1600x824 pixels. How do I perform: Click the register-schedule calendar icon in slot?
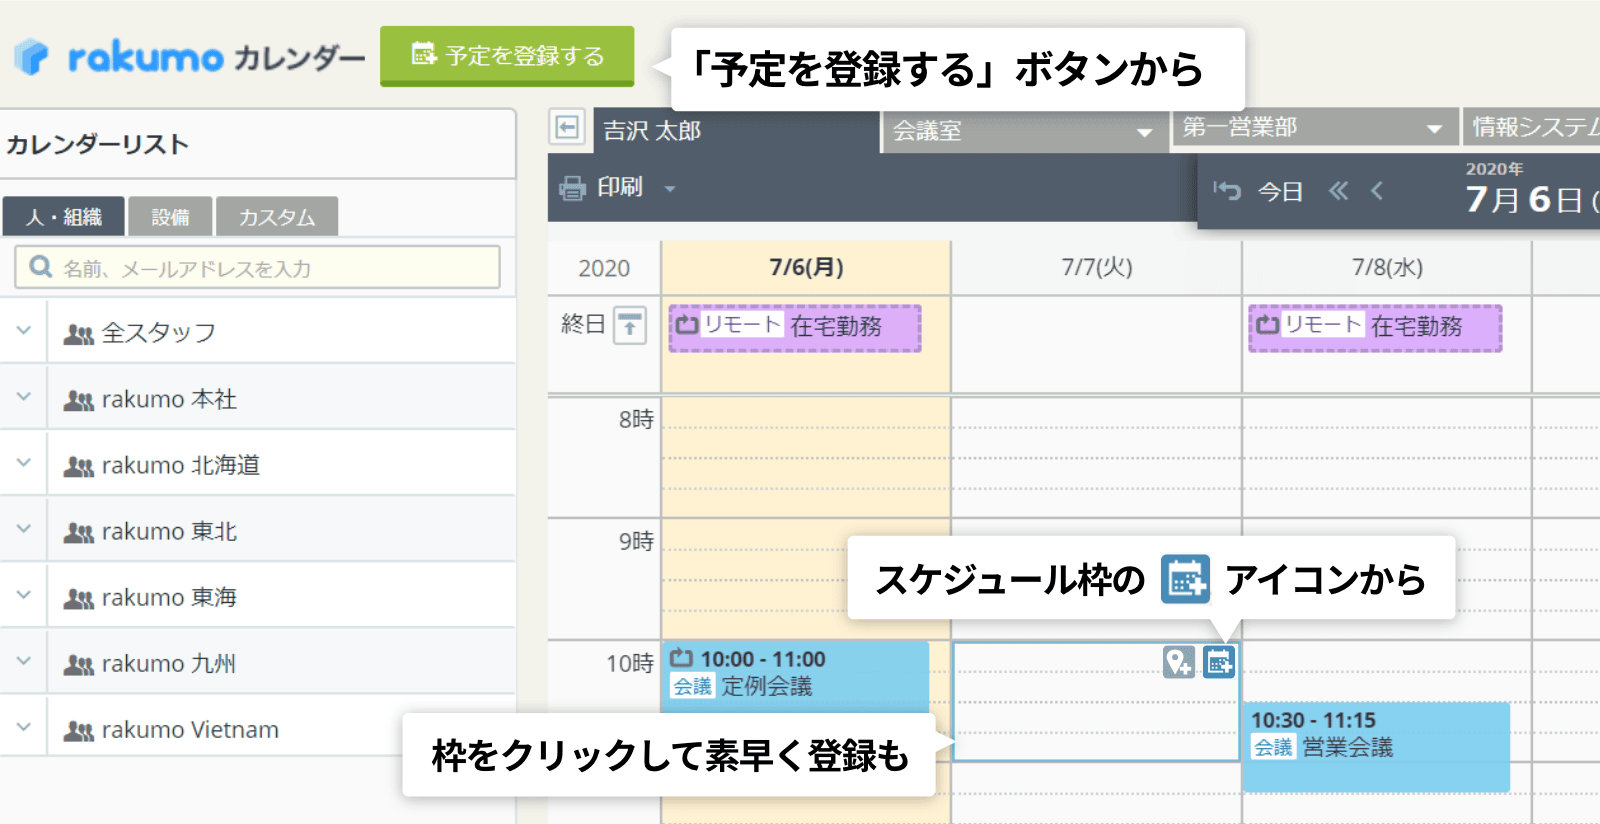click(x=1219, y=662)
